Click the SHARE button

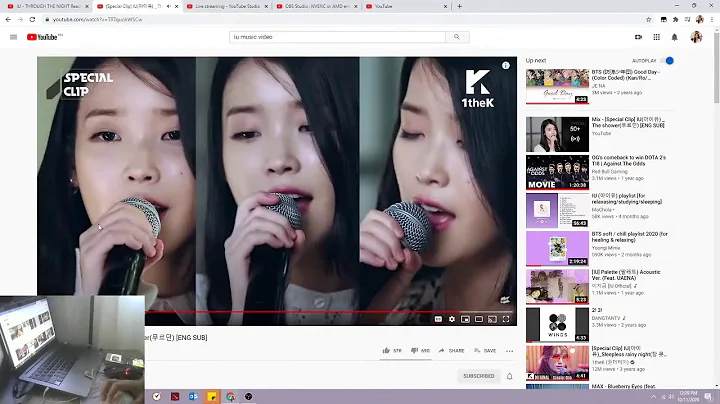pos(451,351)
